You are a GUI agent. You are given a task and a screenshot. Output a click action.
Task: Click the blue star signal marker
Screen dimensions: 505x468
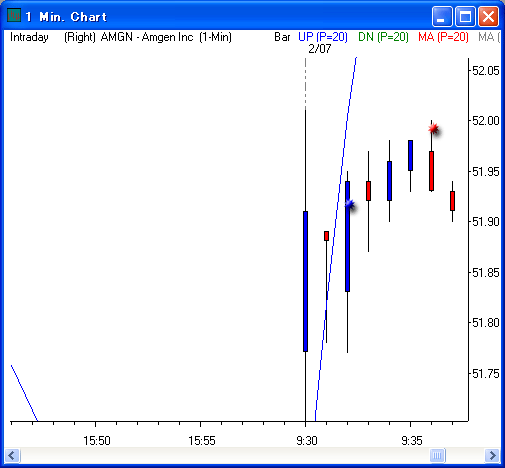click(x=350, y=204)
